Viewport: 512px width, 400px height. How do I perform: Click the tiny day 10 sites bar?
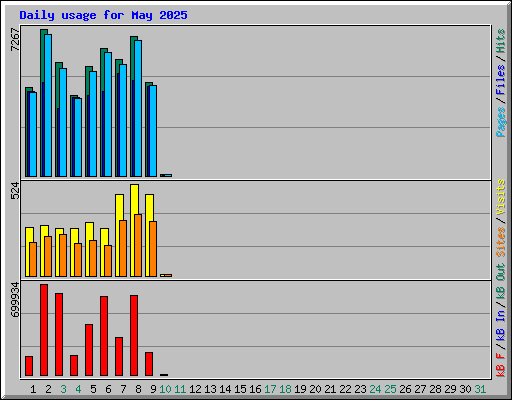pos(168,275)
